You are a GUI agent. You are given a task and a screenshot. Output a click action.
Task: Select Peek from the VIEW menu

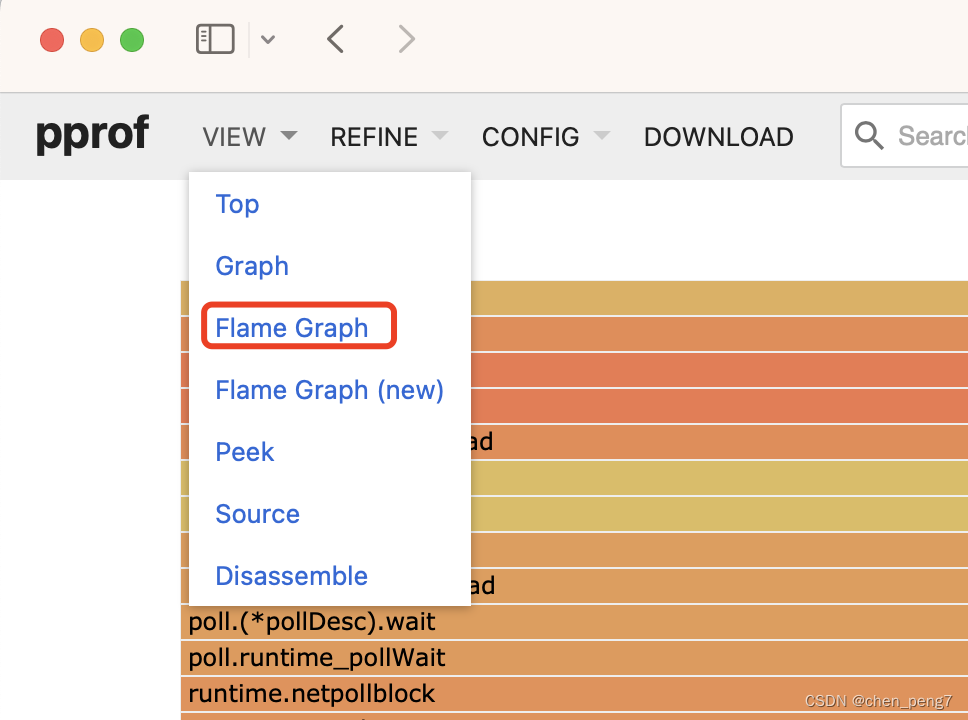(x=244, y=452)
